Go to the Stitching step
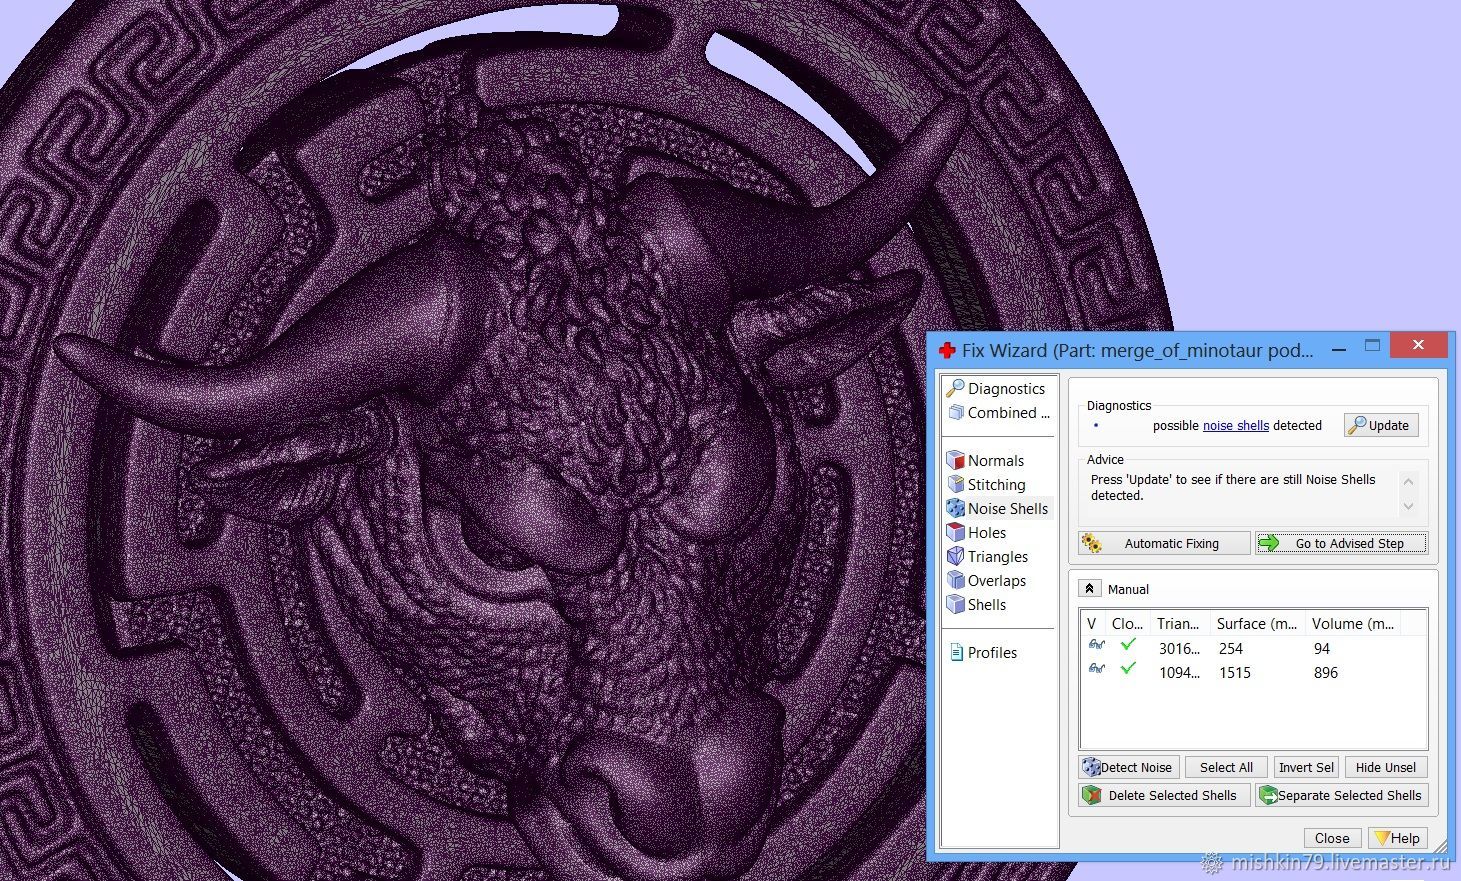 (x=997, y=484)
